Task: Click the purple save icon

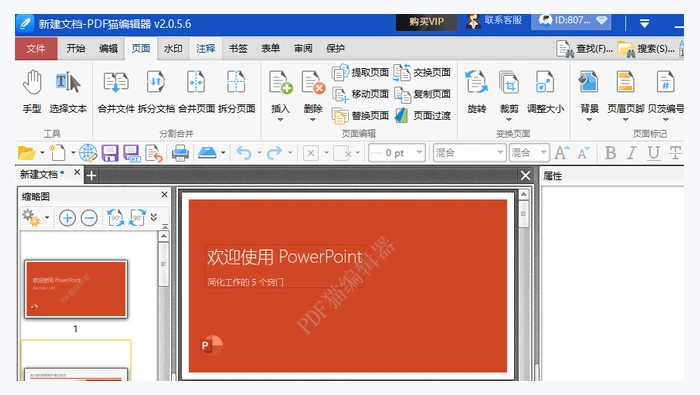Action: 110,153
